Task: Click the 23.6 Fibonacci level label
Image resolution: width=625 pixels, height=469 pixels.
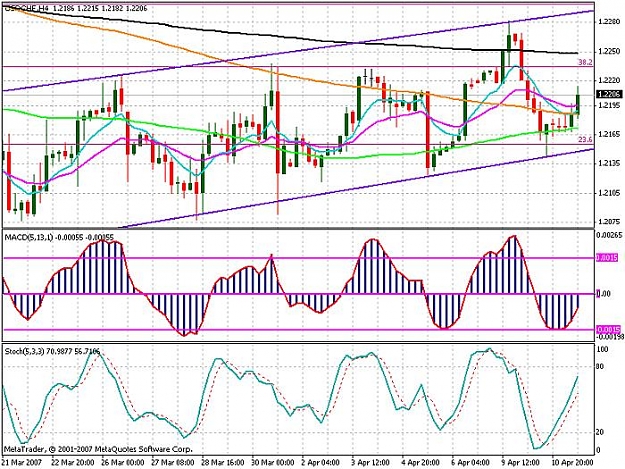Action: (x=585, y=139)
